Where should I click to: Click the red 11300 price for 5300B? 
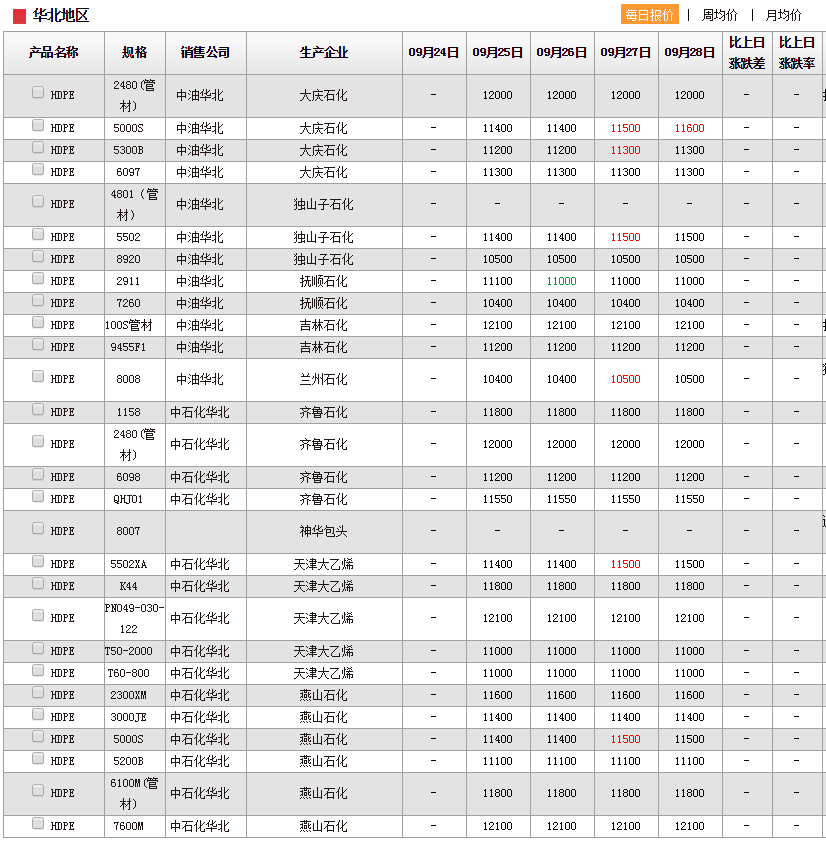[625, 150]
